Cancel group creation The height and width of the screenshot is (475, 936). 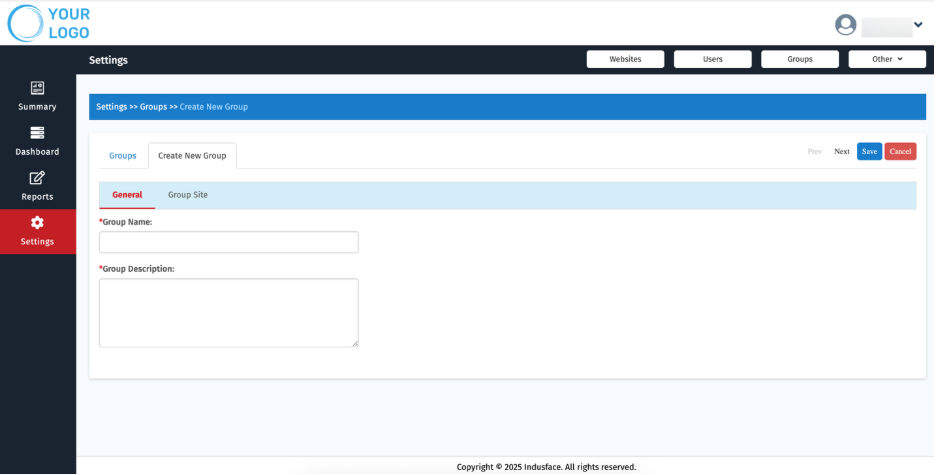click(x=900, y=152)
